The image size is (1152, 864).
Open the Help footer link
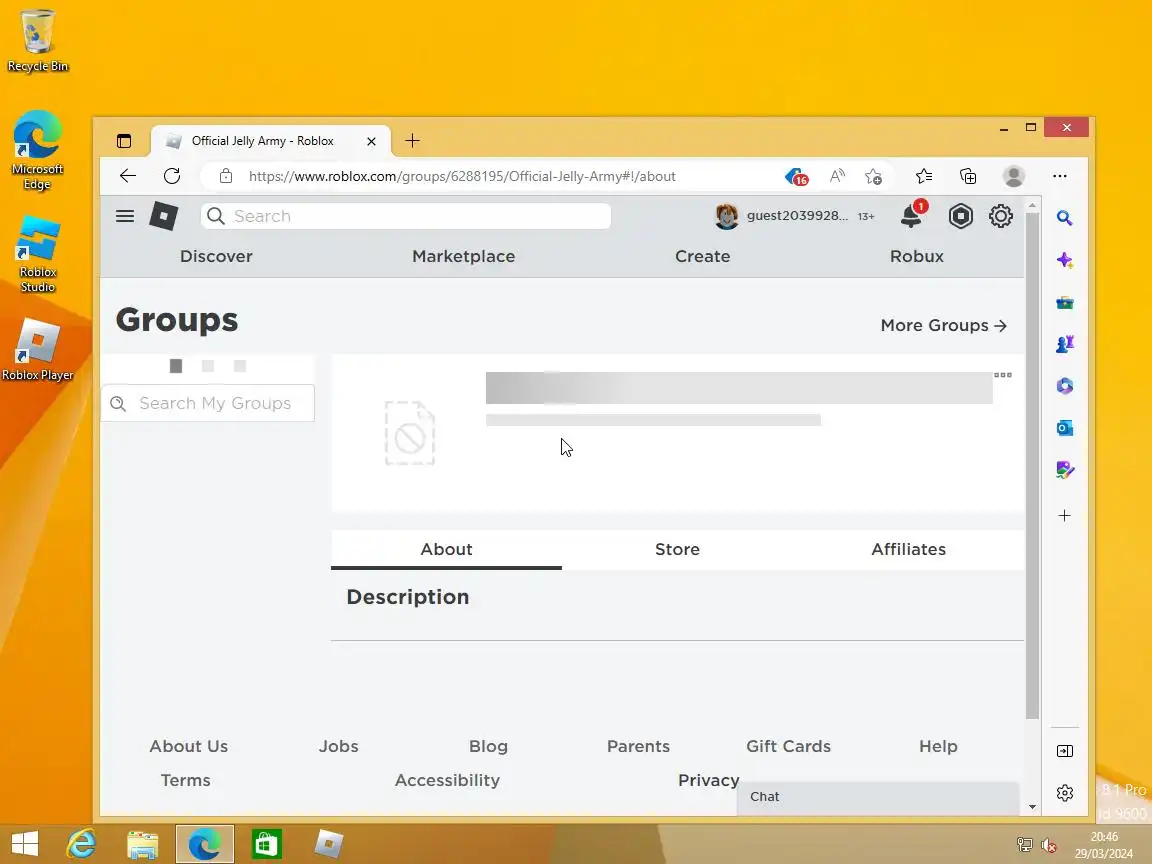pos(938,746)
